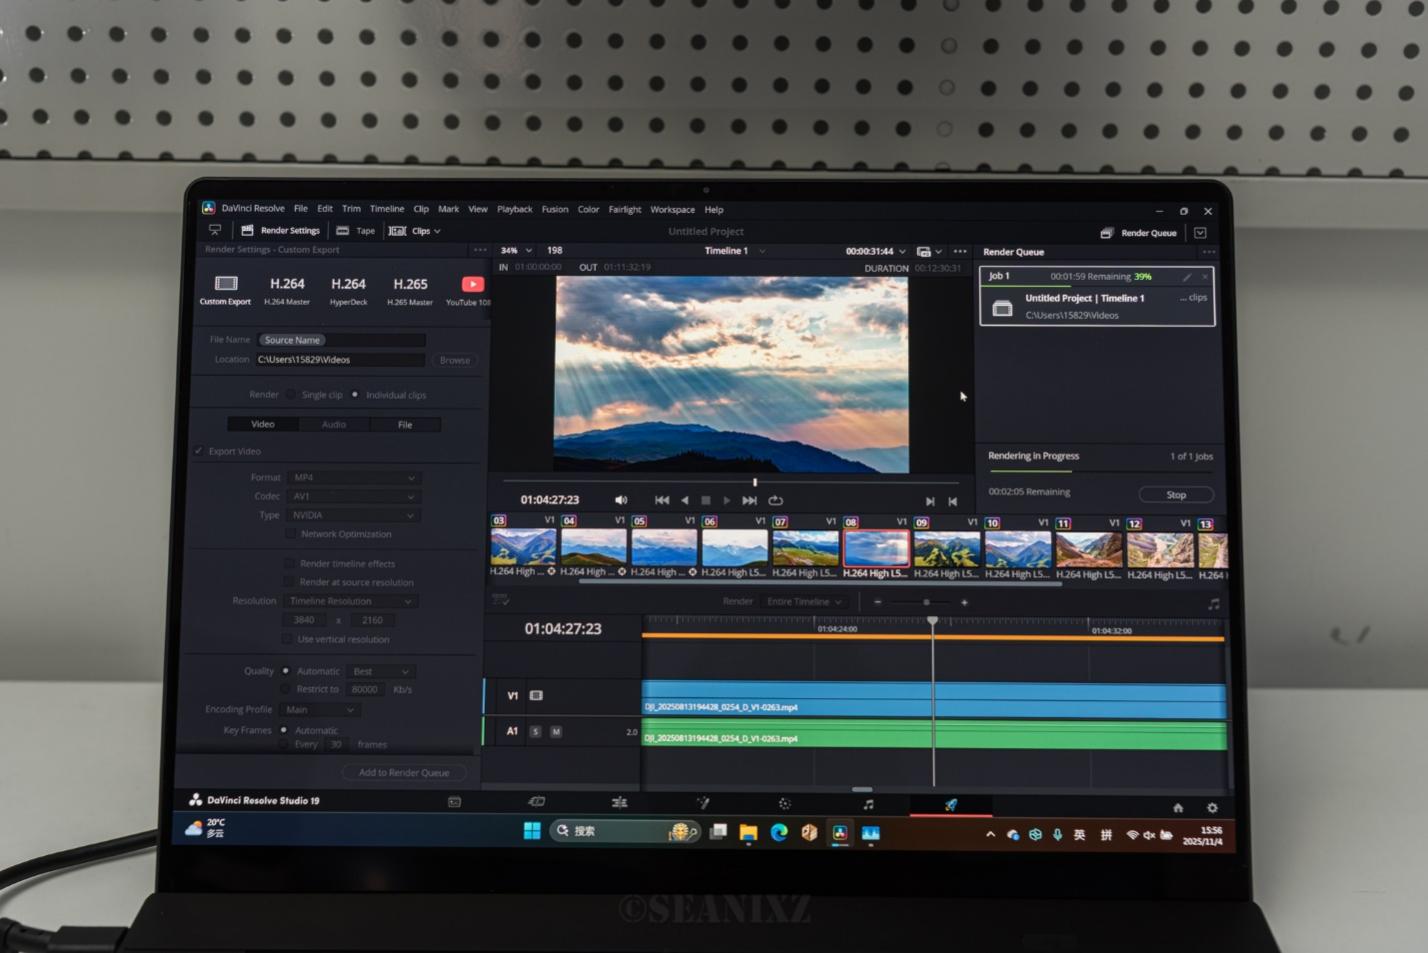Screen dimensions: 1428x953
Task: Open the Fairlight page music note icon
Action: click(x=868, y=804)
